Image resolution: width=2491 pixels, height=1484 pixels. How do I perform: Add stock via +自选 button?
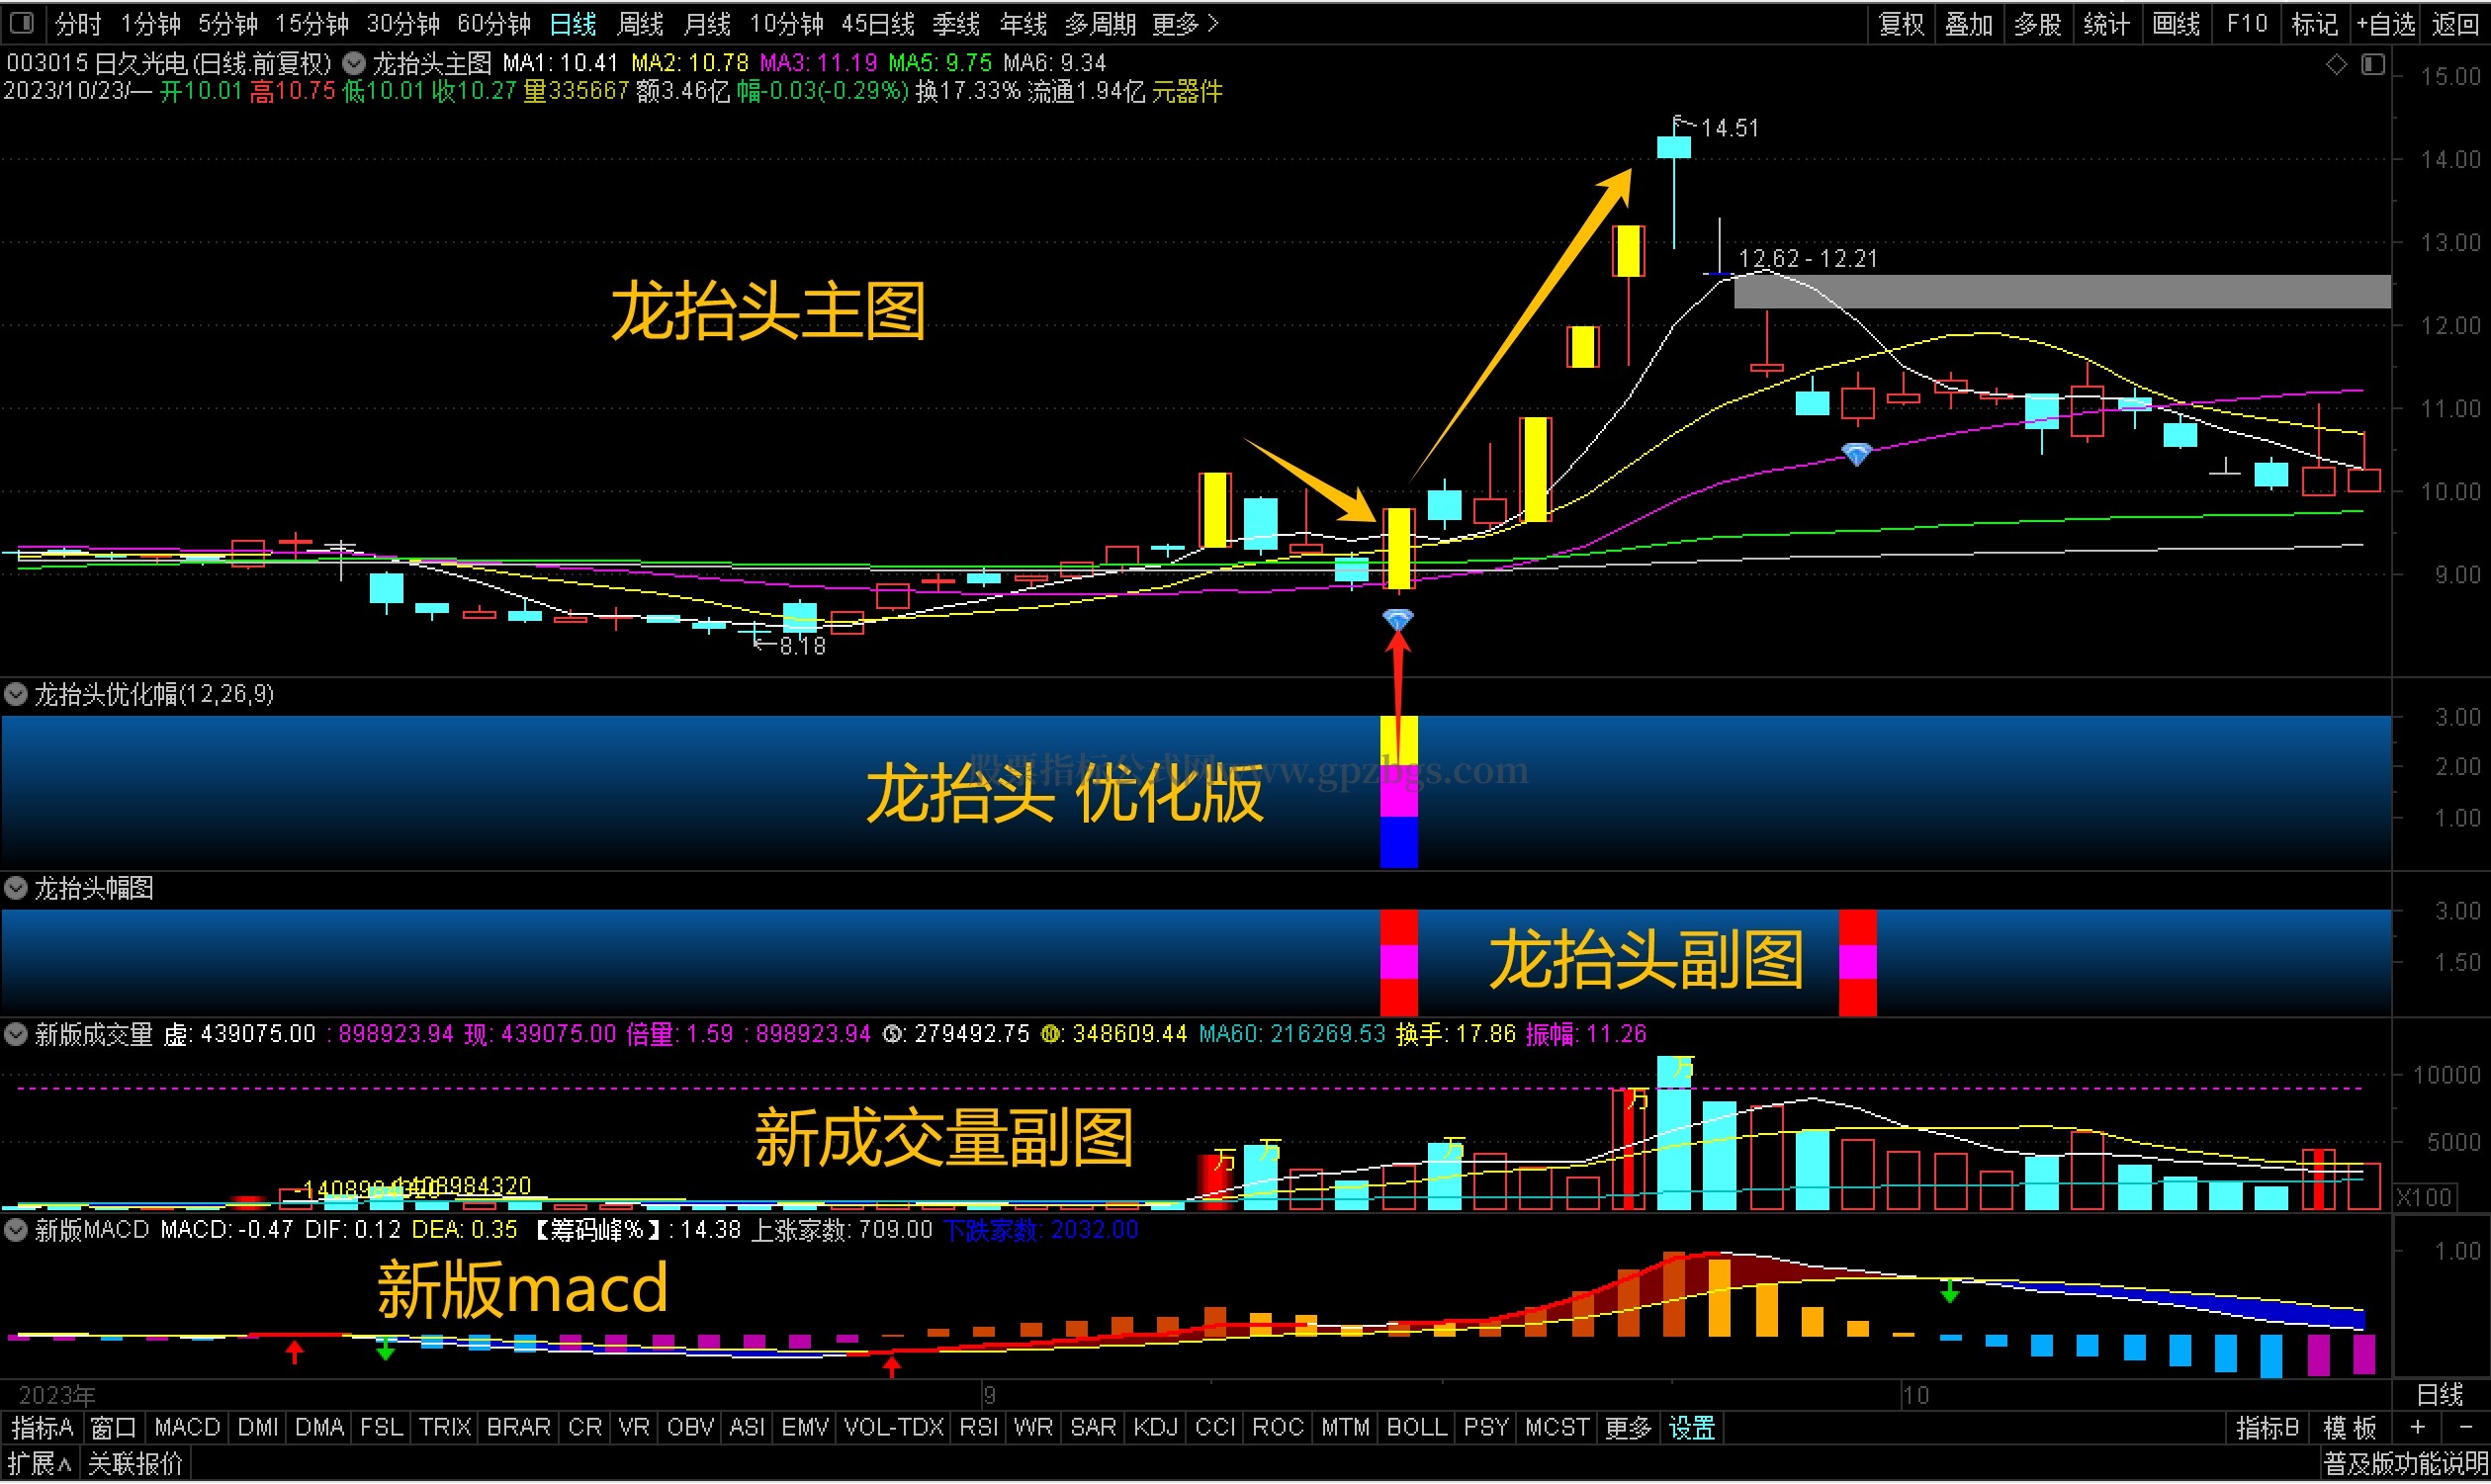click(2386, 23)
